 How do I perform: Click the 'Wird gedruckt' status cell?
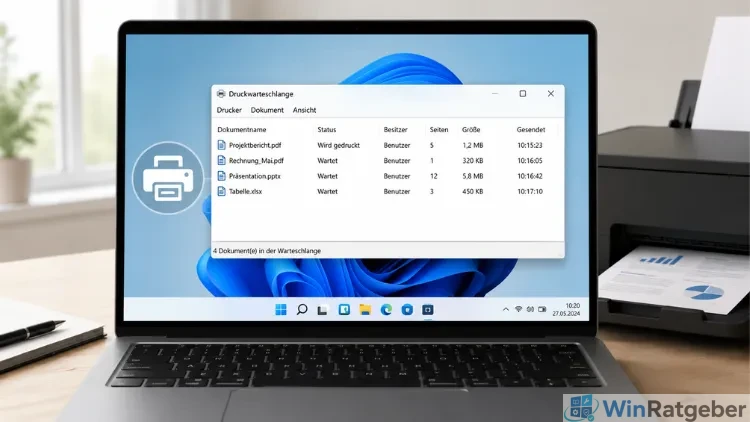click(x=338, y=145)
